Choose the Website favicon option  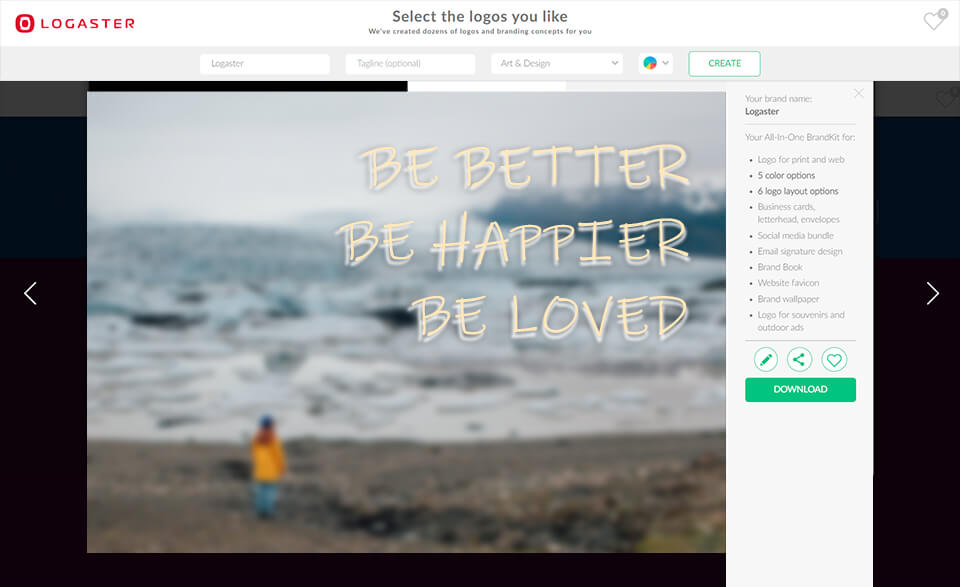(x=788, y=283)
